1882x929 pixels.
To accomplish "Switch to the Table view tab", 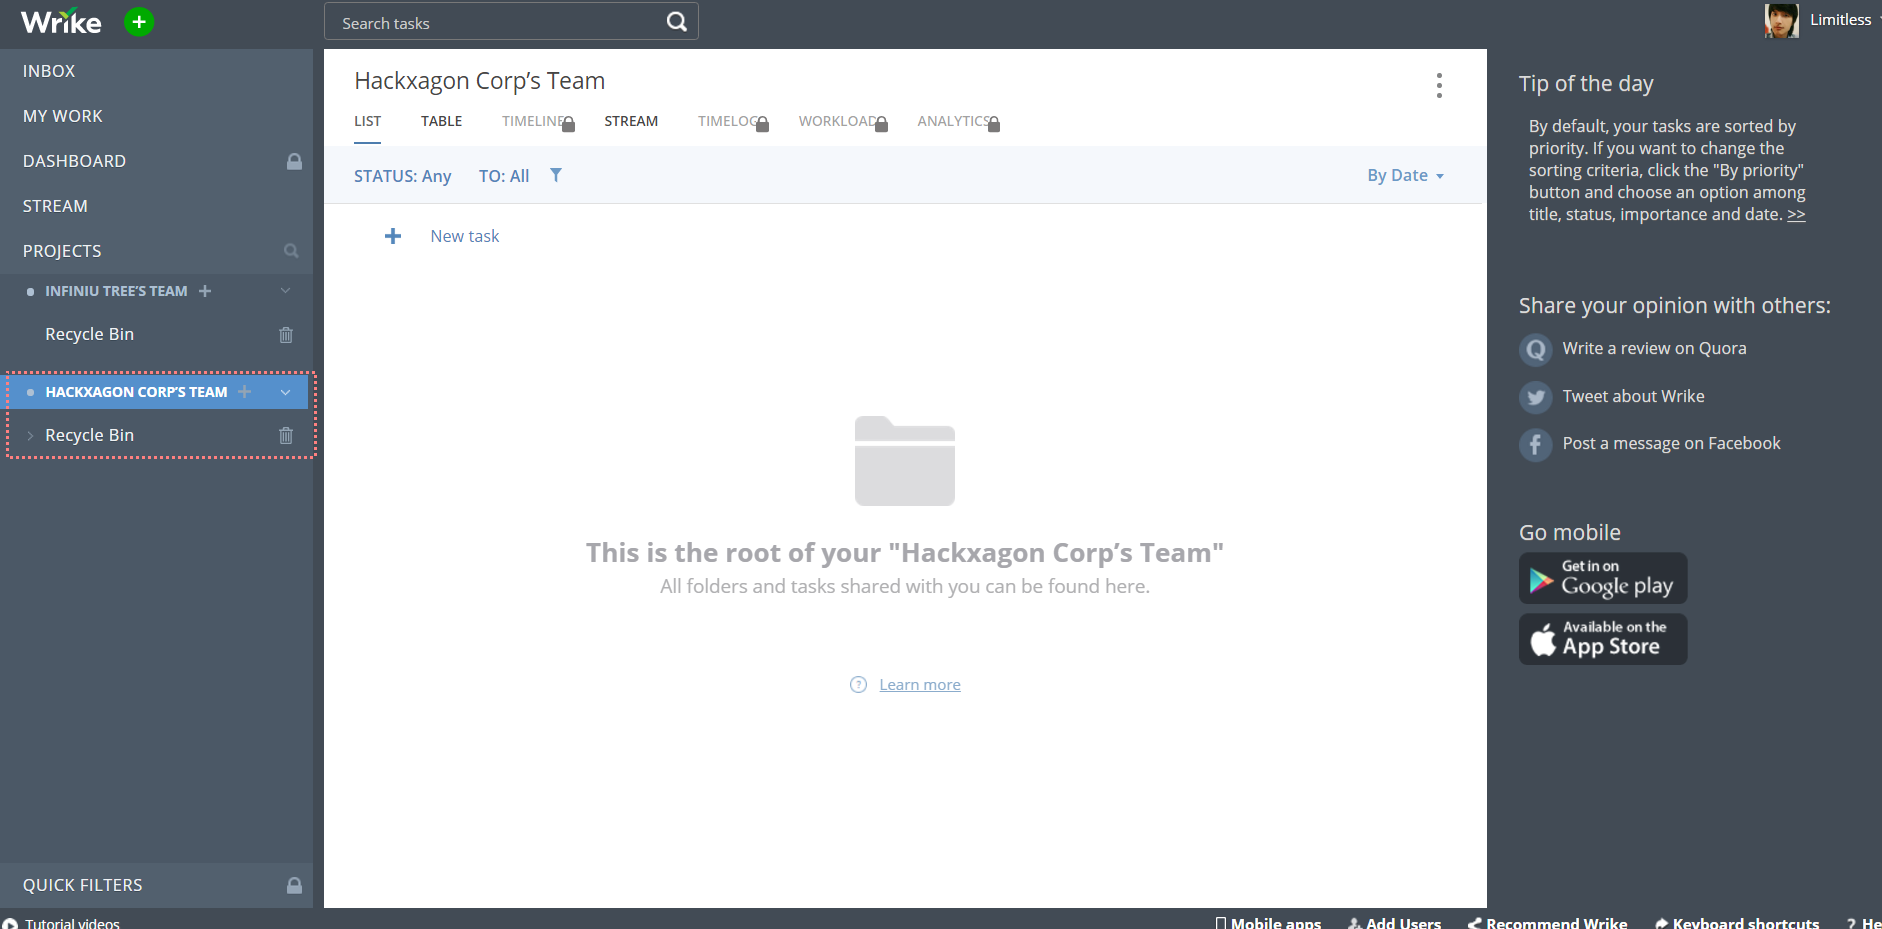I will 441,121.
